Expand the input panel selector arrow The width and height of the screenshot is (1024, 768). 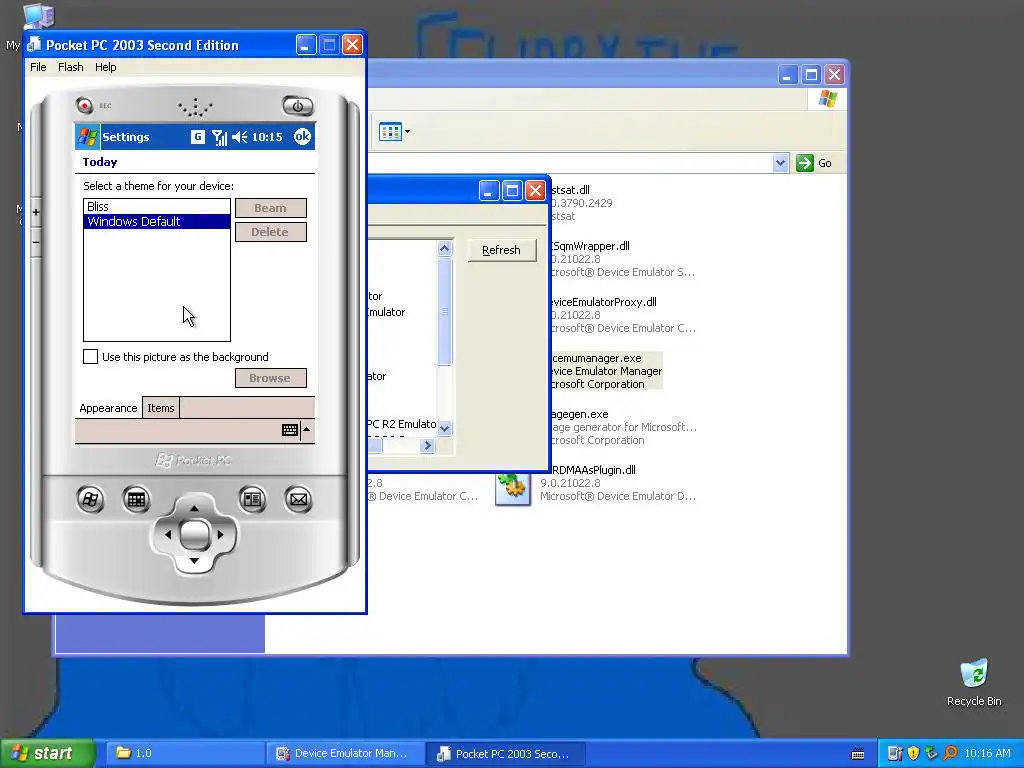coord(306,429)
